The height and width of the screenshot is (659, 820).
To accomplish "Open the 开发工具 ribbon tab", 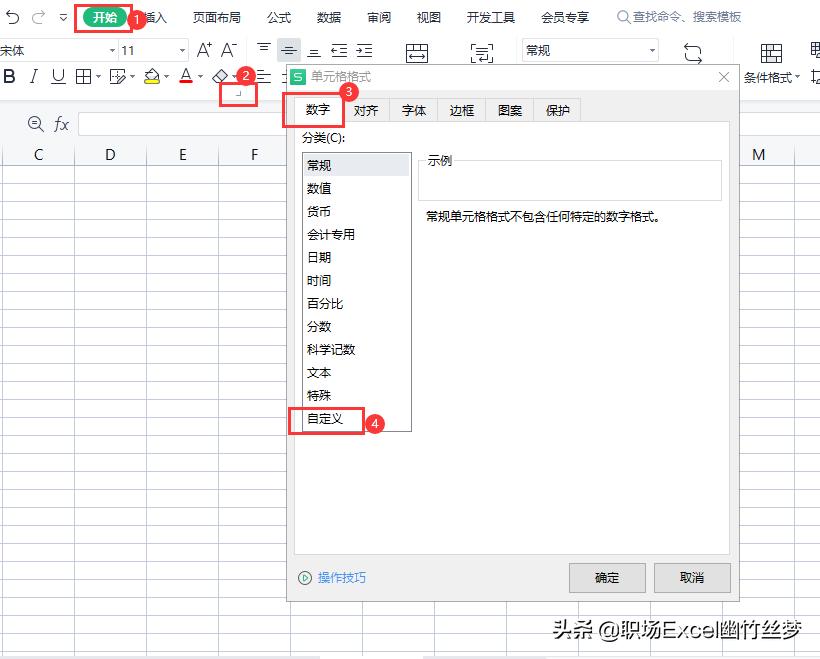I will [x=490, y=16].
